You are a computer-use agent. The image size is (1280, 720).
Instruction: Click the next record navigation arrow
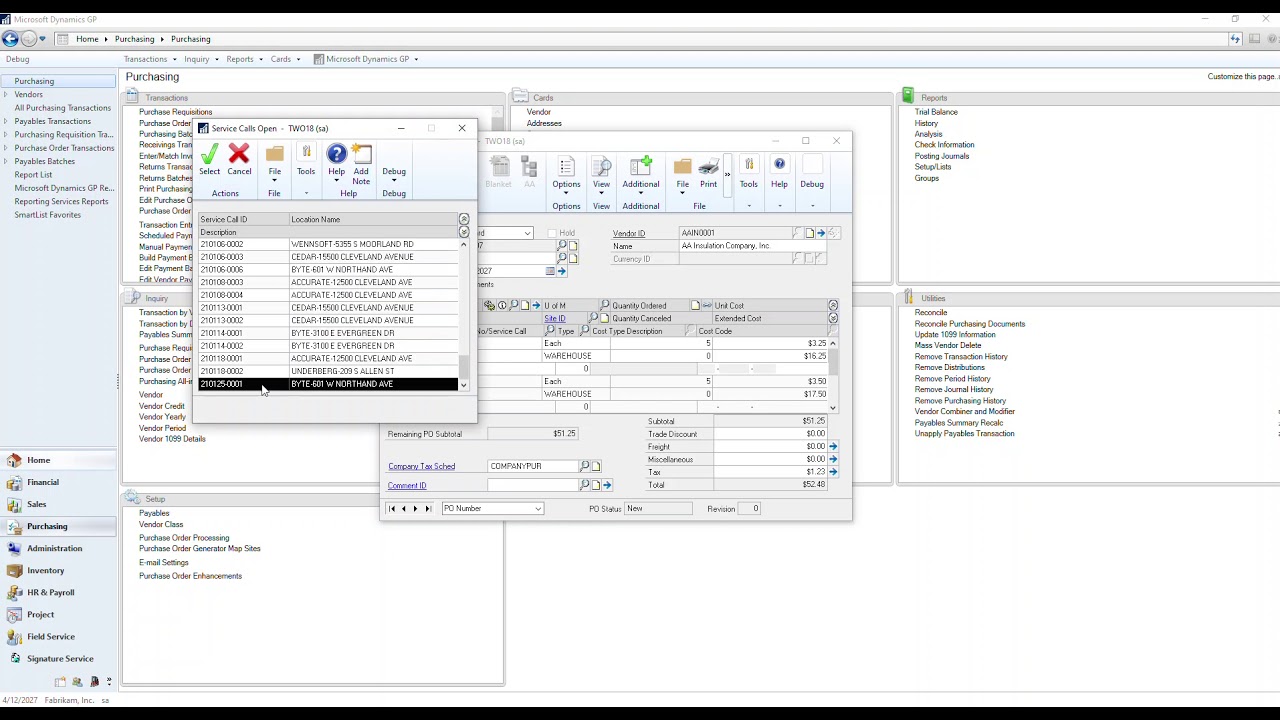pyautogui.click(x=415, y=509)
